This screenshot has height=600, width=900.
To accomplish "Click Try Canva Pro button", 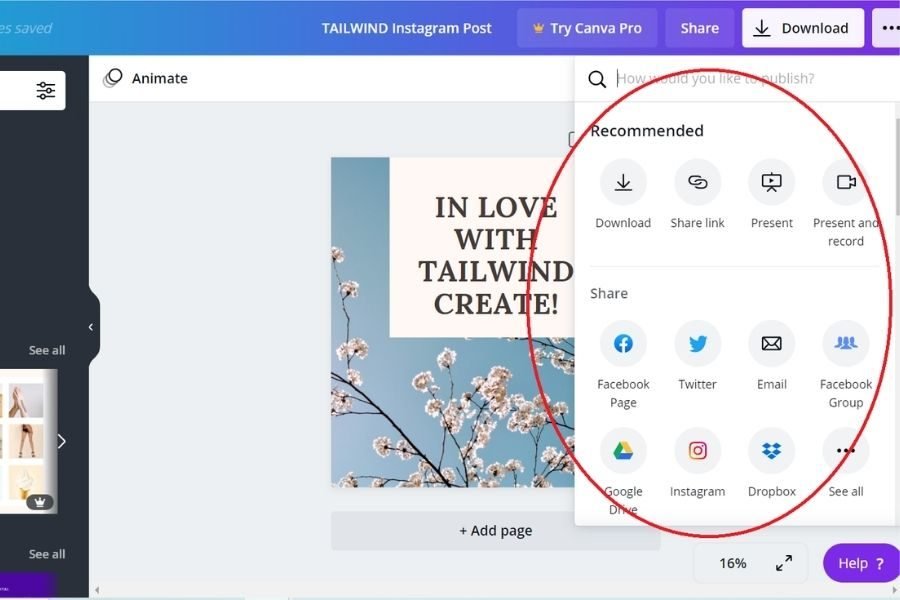I will [587, 28].
